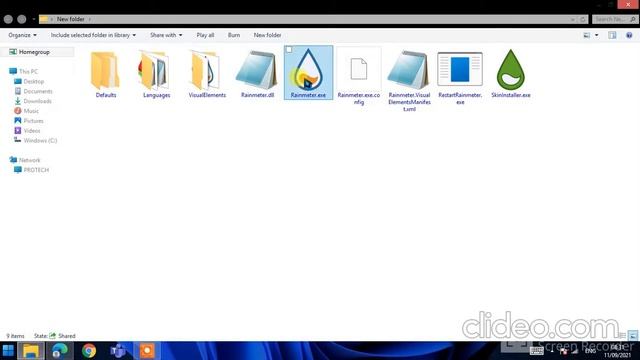The height and width of the screenshot is (360, 640).
Task: Open Microsoft Teams from taskbar
Action: pyautogui.click(x=118, y=351)
